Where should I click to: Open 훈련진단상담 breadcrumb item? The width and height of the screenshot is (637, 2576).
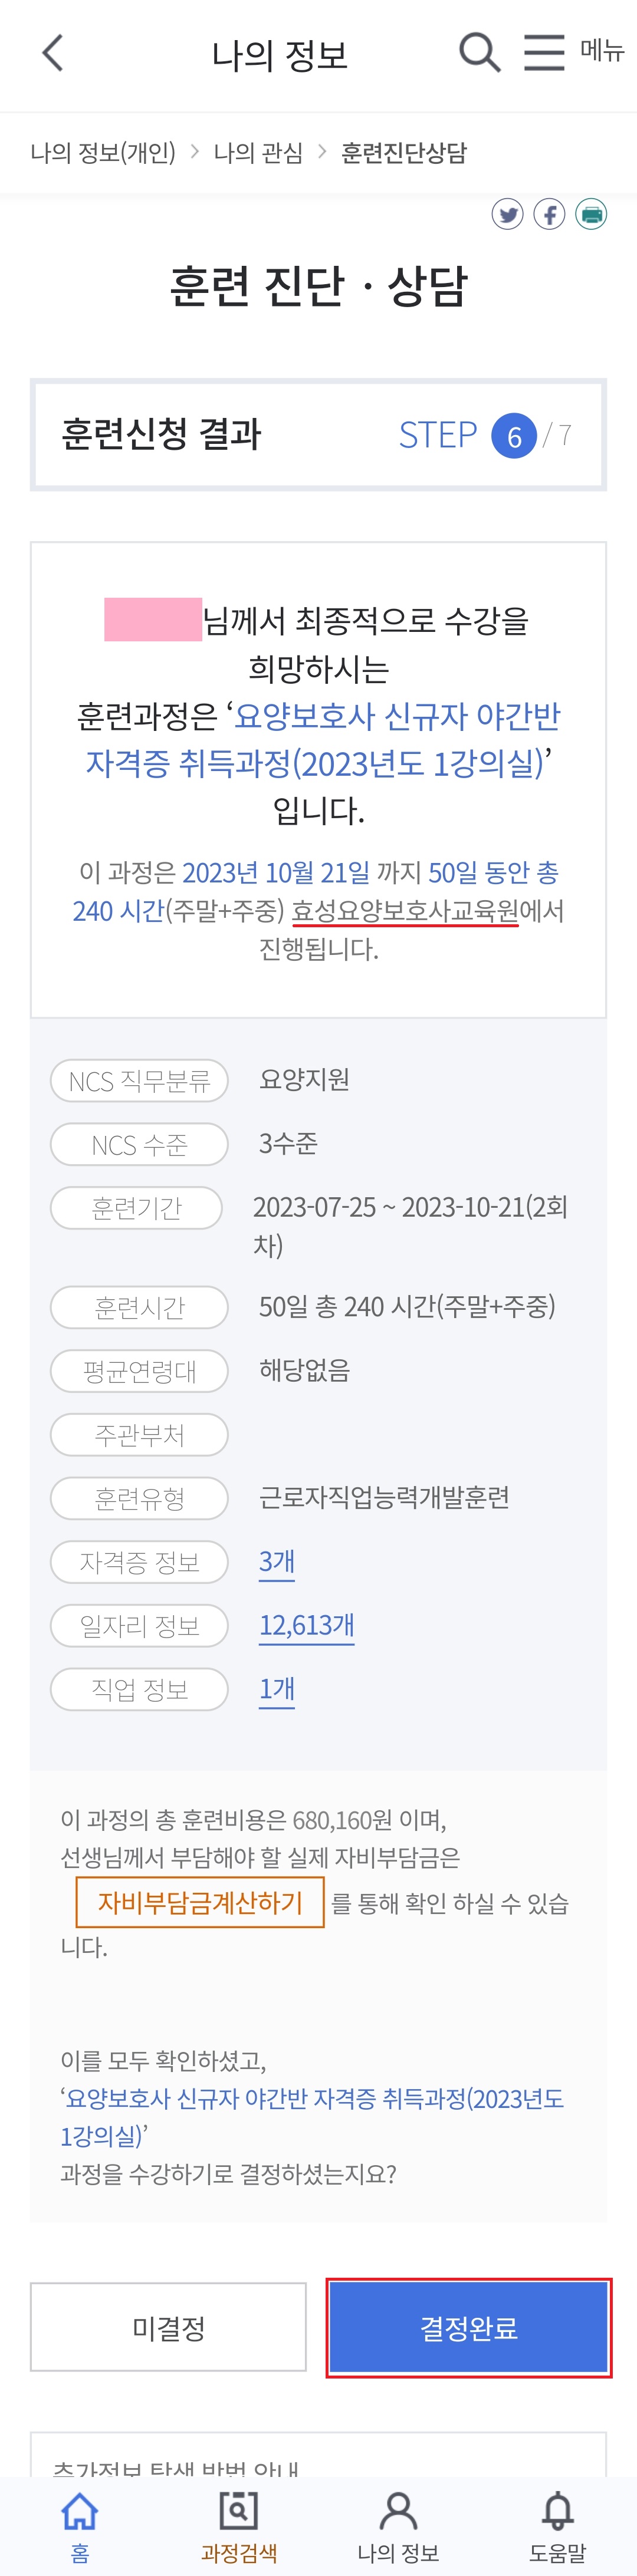coord(404,153)
